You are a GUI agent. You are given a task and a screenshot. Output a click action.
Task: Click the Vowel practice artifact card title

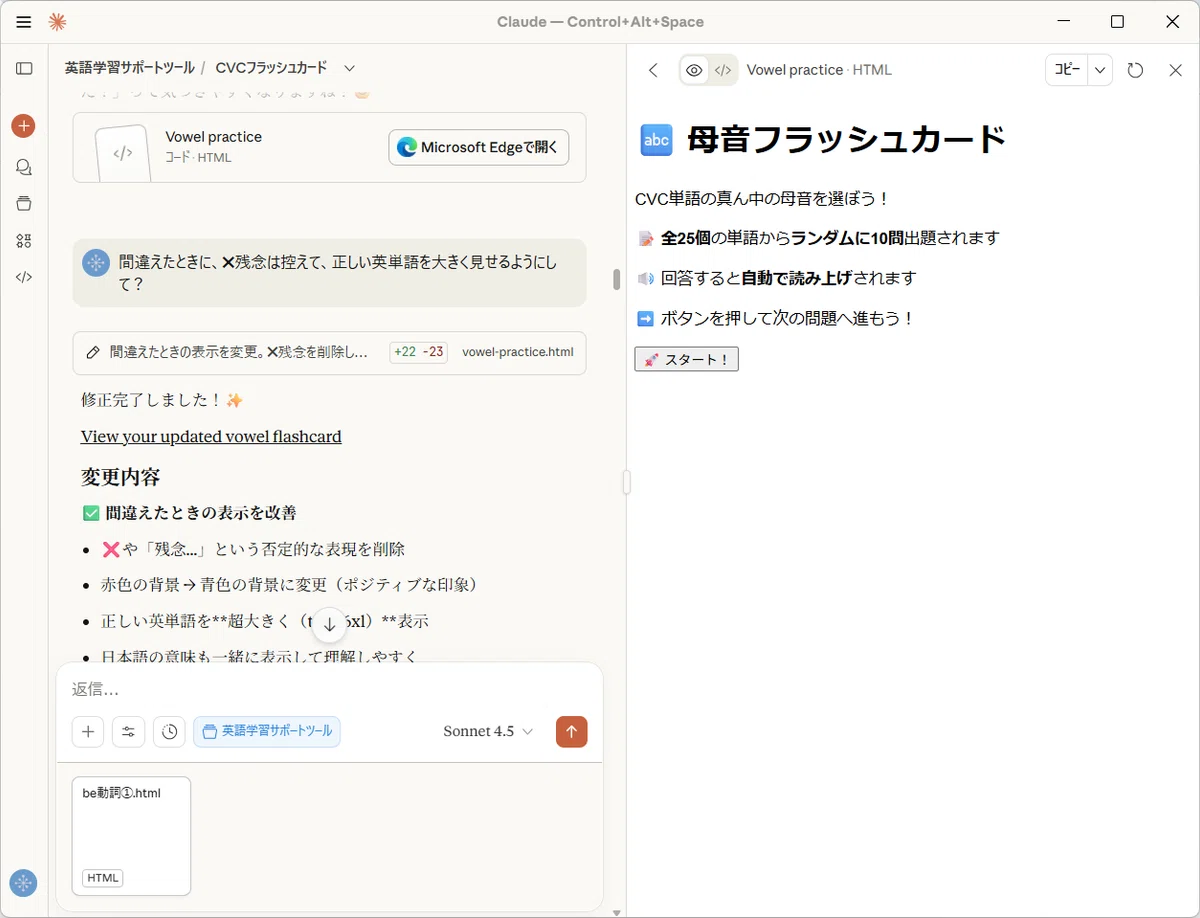tap(213, 137)
